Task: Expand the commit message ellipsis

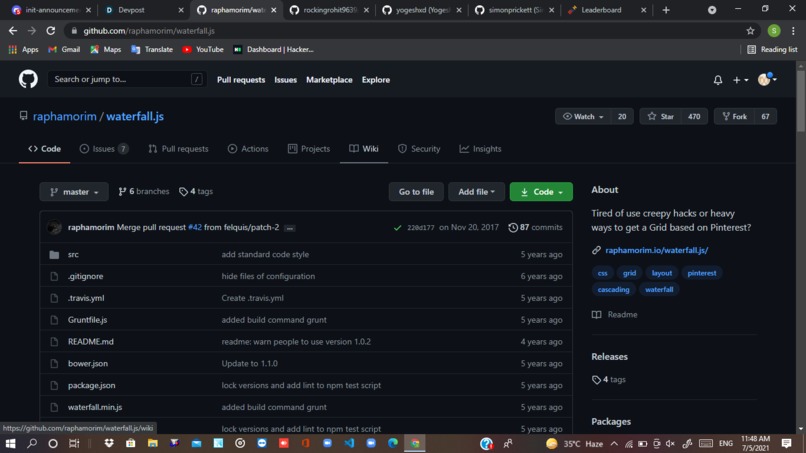Action: 290,228
